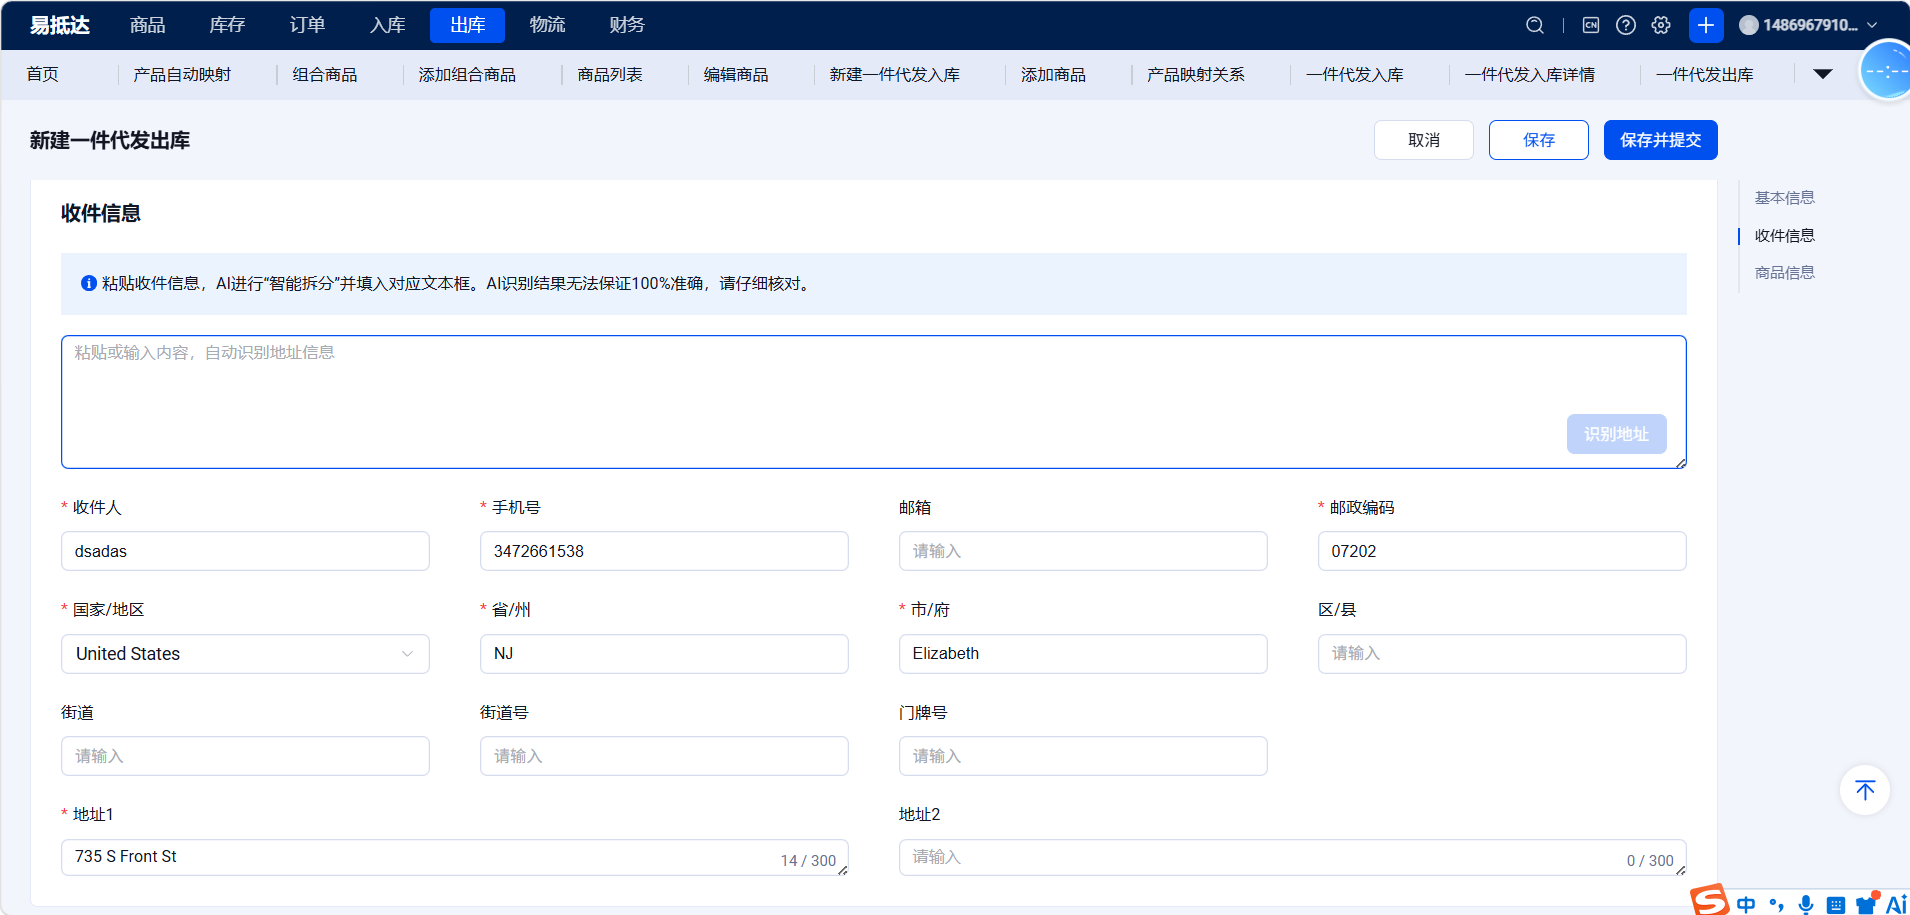
Task: Switch to the 一件代发入库 tab
Action: click(x=1355, y=74)
